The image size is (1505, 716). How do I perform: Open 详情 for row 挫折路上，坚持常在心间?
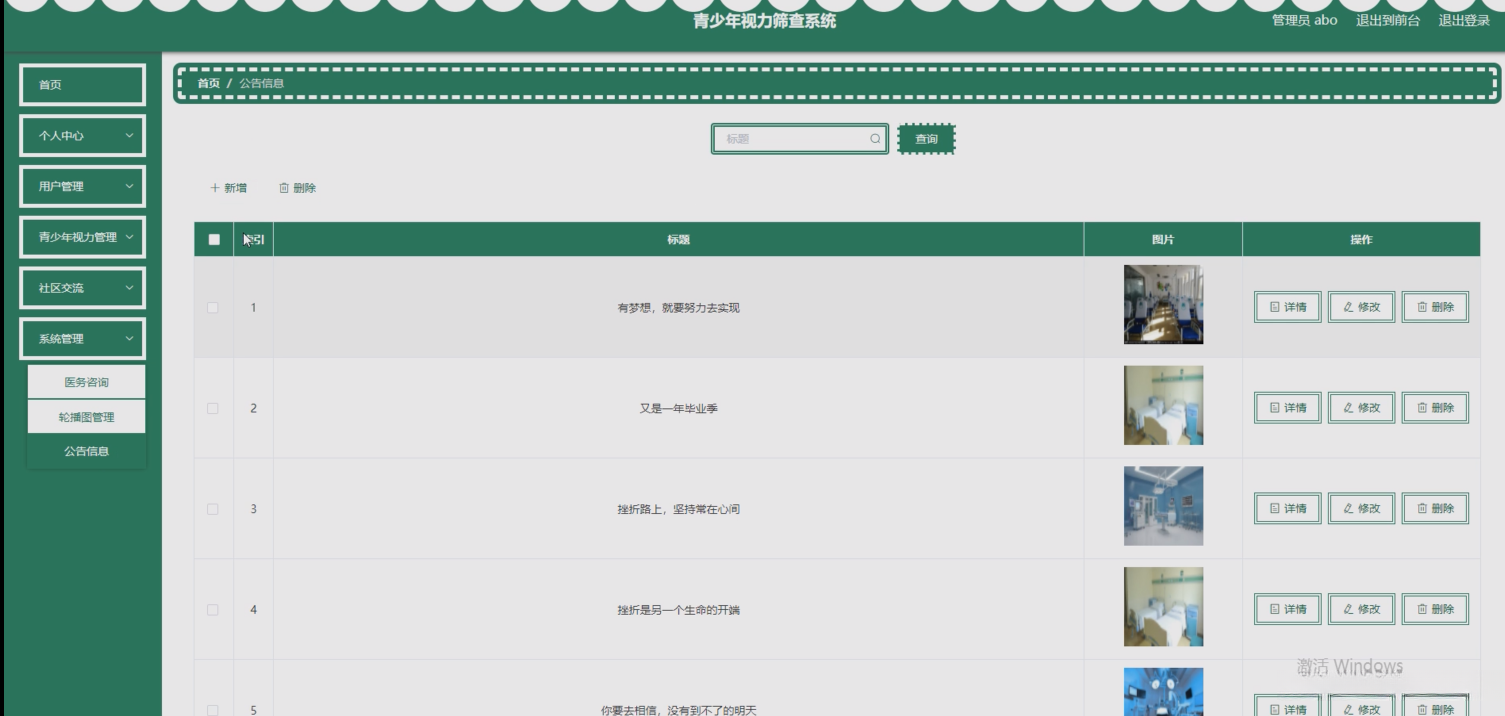[1288, 508]
